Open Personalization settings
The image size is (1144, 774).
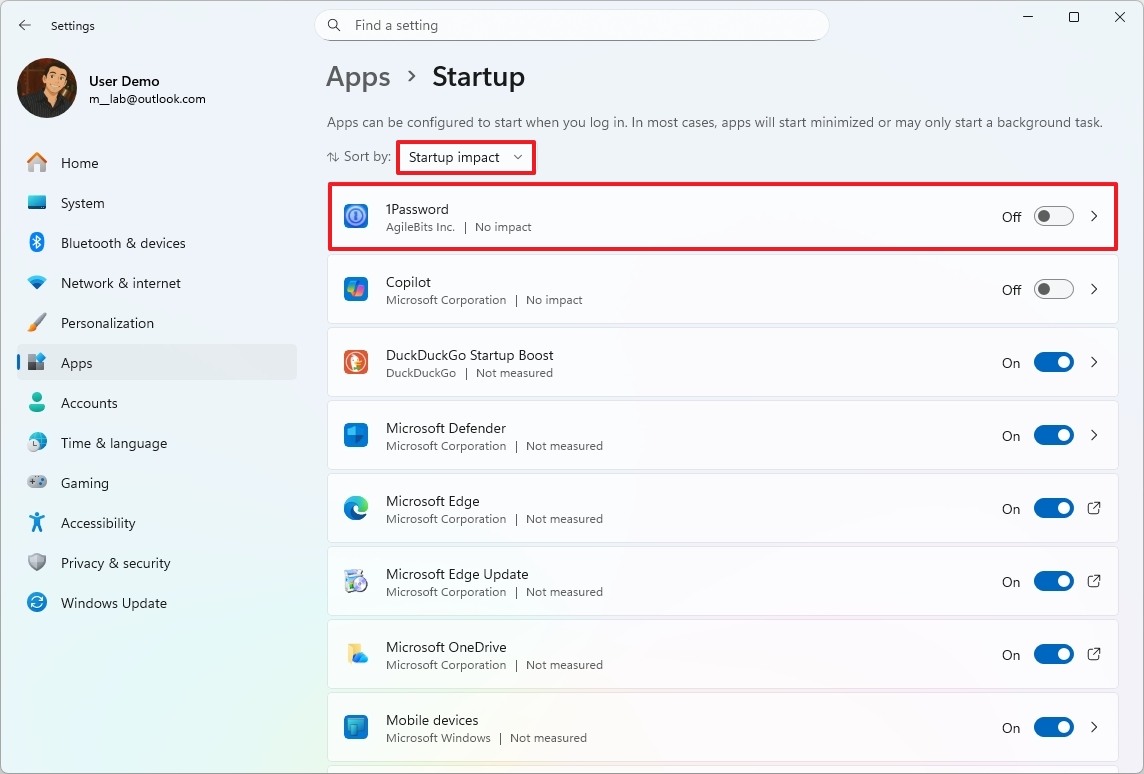pyautogui.click(x=107, y=323)
